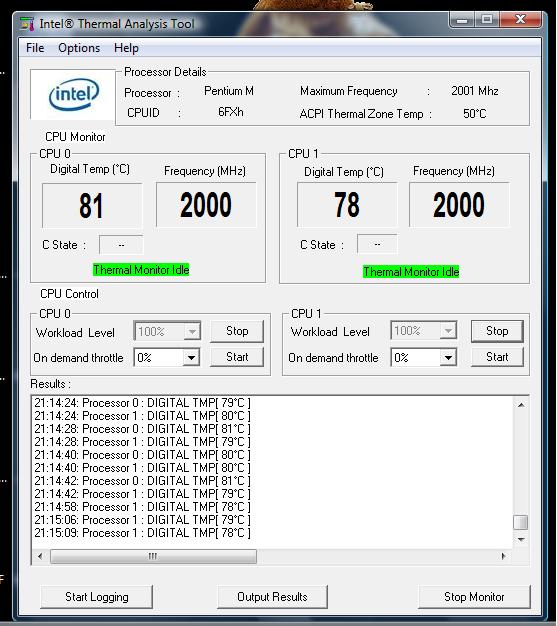Click the Results list scroll up arrow
557x626 pixels.
[521, 405]
